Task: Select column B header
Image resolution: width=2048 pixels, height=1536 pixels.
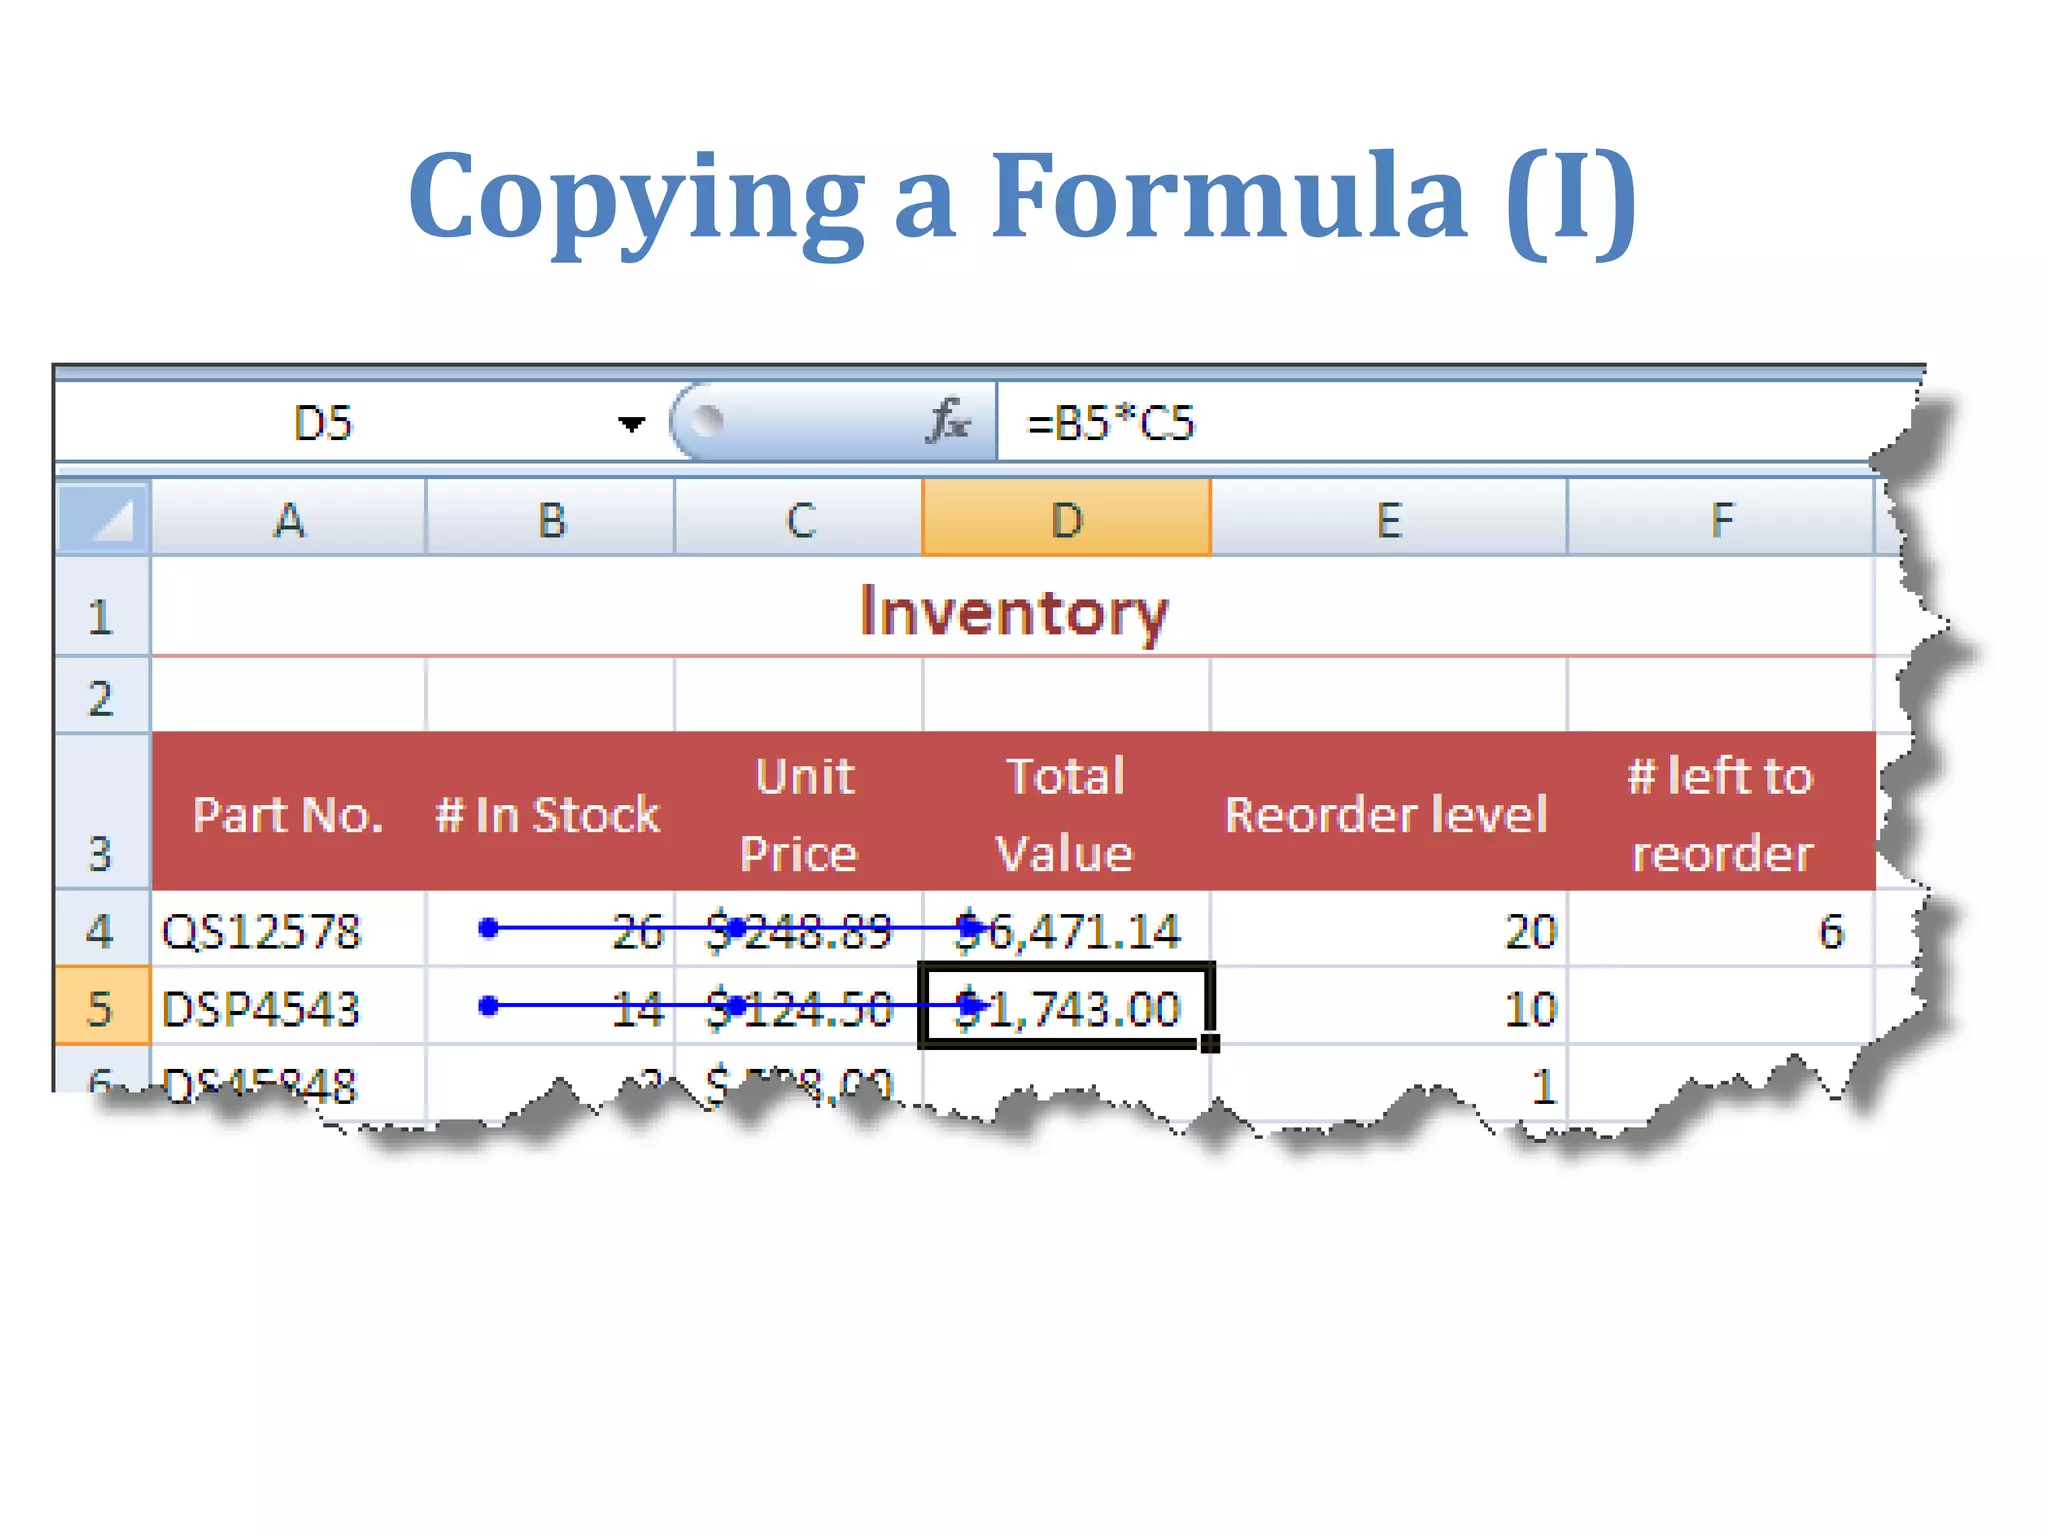Action: coord(551,518)
